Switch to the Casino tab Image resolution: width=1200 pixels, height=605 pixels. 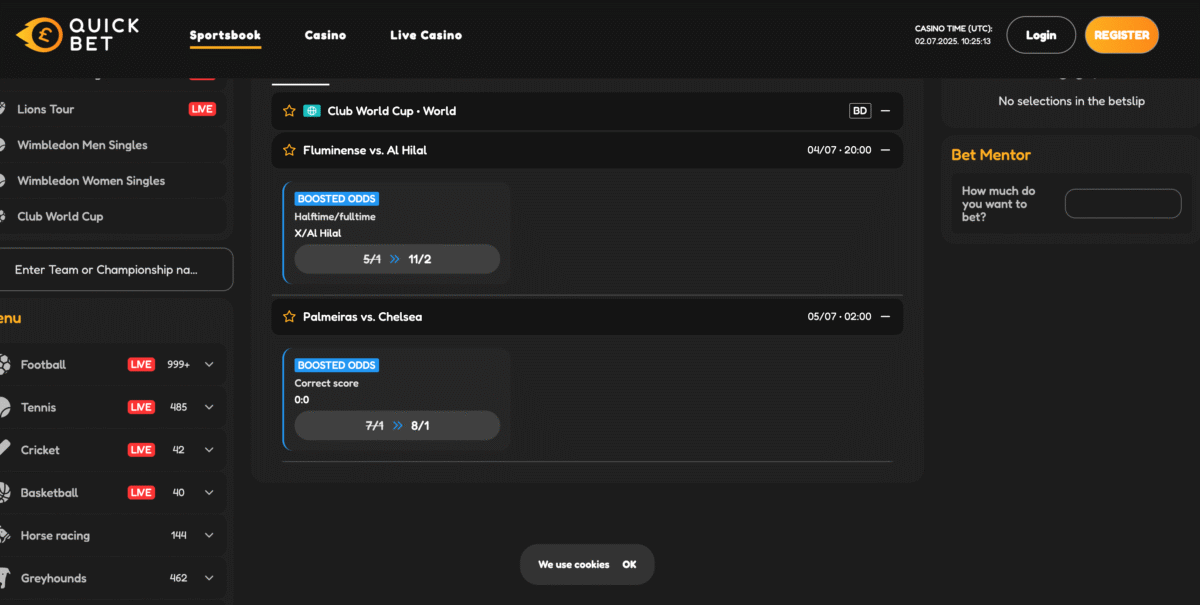(x=325, y=35)
